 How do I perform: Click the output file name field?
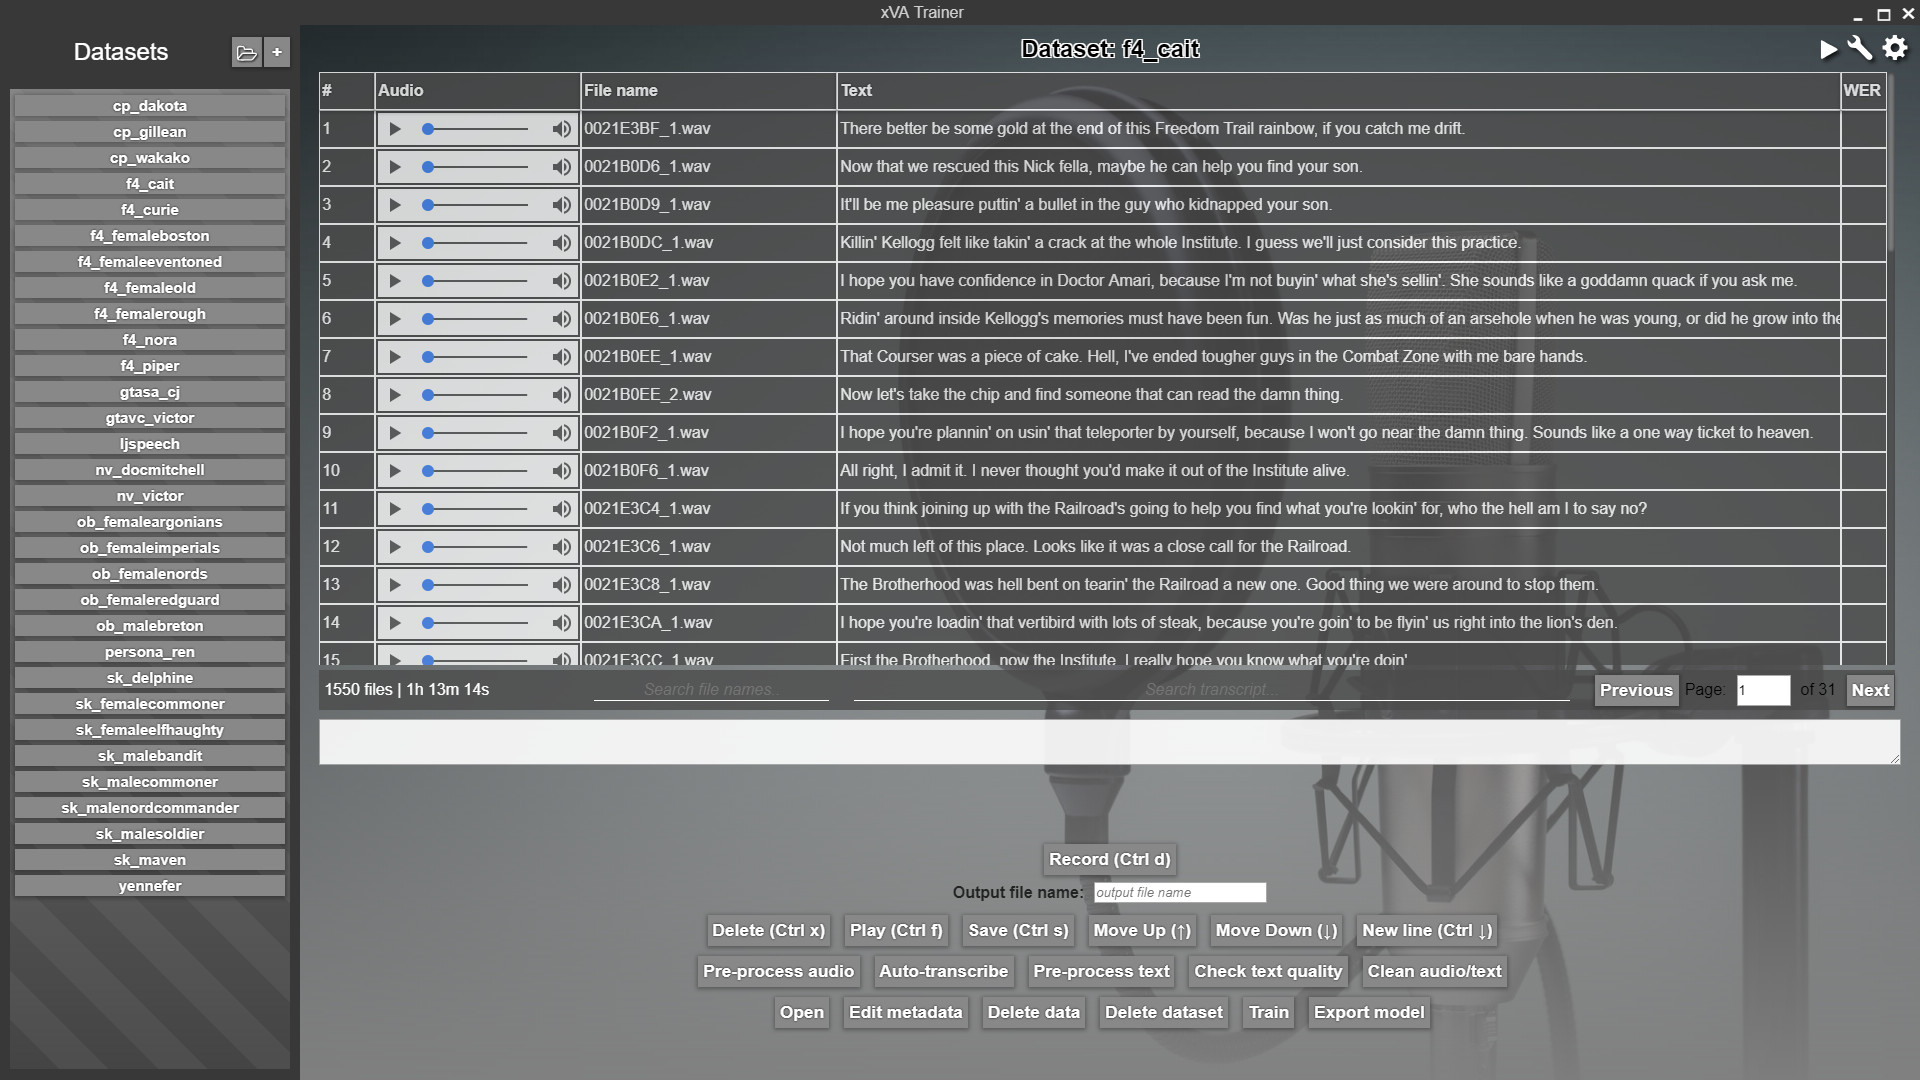tap(1179, 892)
